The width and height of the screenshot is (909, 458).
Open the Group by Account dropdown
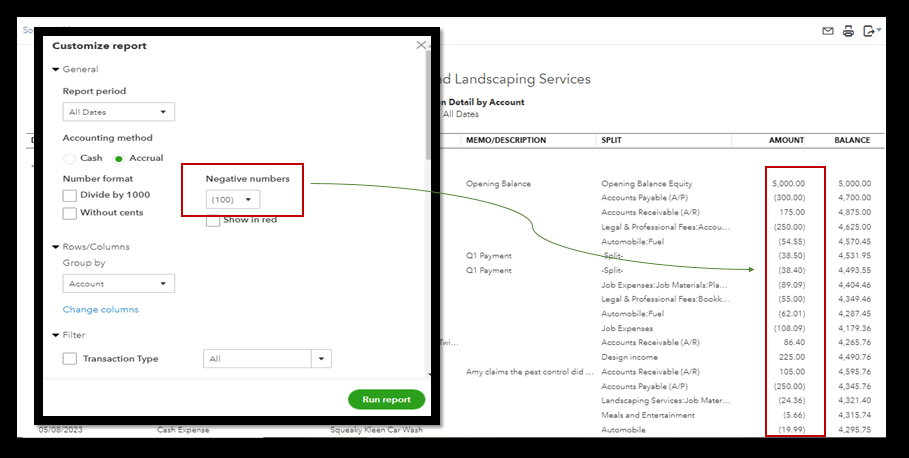coord(118,283)
